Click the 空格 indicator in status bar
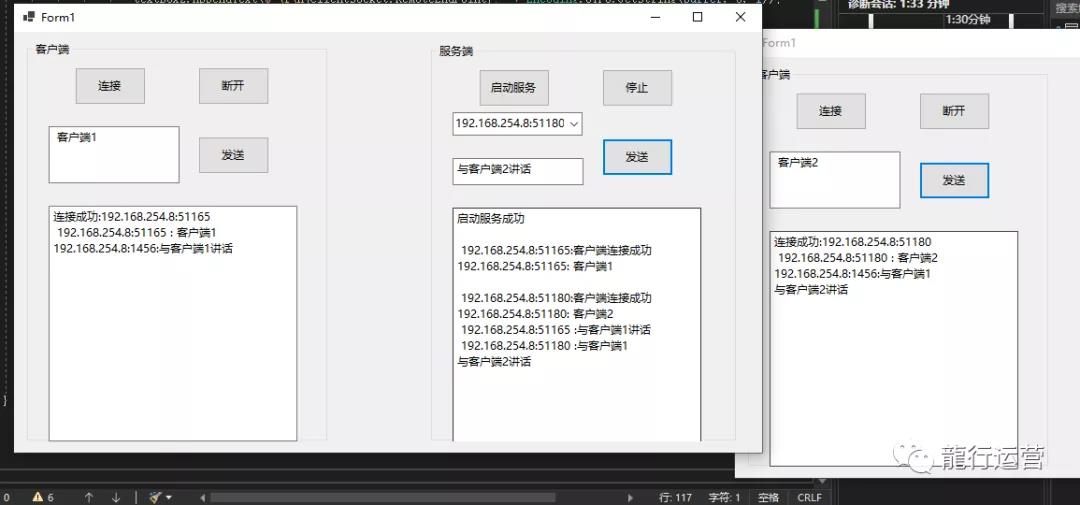The width and height of the screenshot is (1080, 505). tap(769, 497)
